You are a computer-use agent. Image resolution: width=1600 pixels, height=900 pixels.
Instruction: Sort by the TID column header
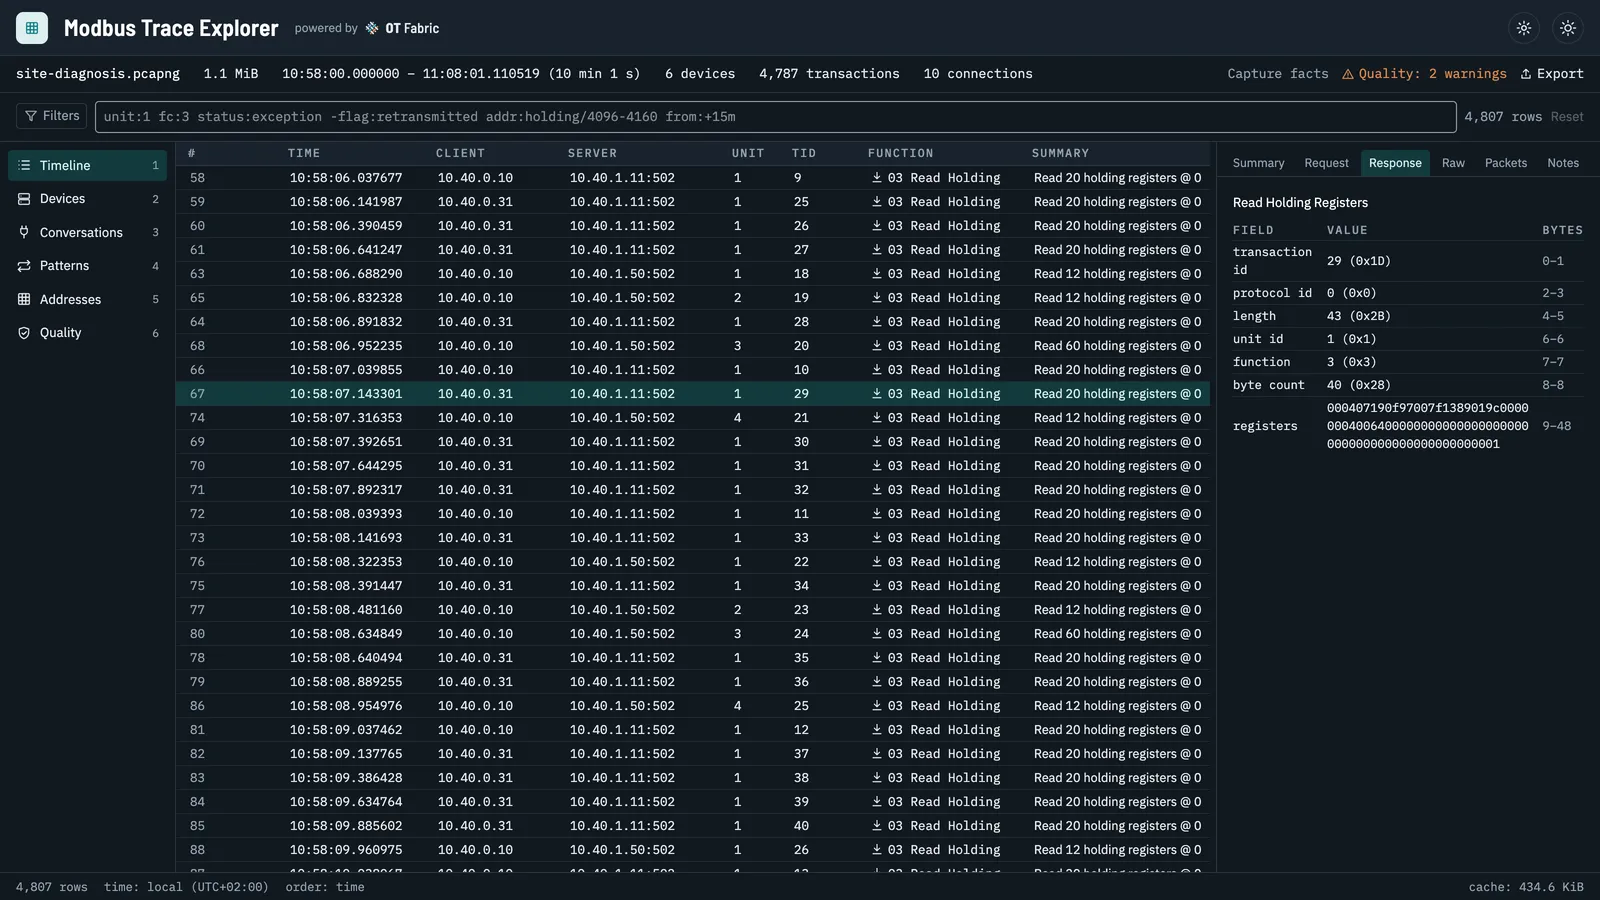pyautogui.click(x=804, y=153)
